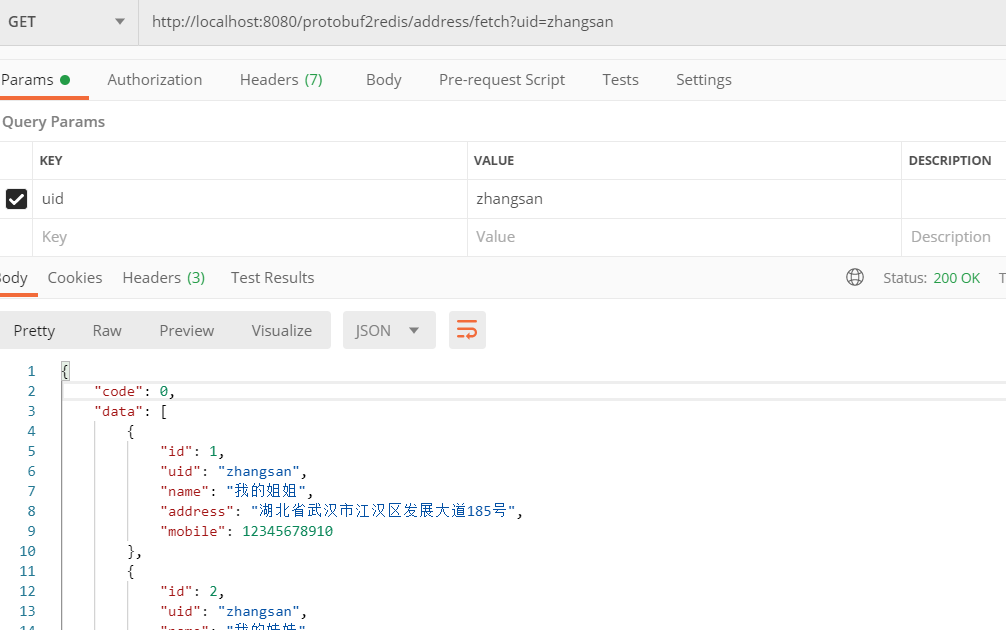Open the Pre-request Script tab

[x=502, y=80]
